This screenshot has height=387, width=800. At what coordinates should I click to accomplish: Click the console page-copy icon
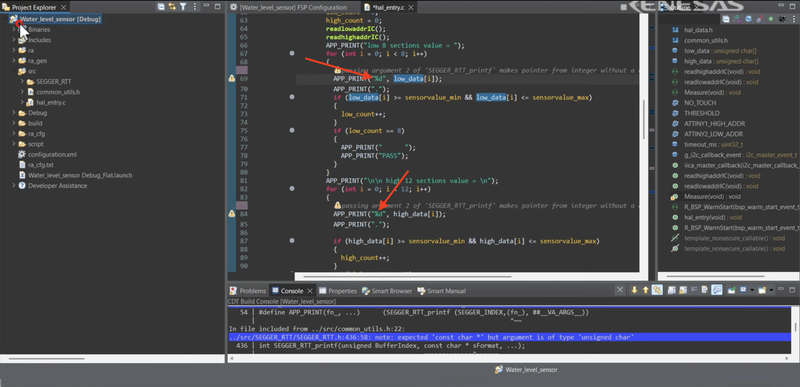(705, 290)
